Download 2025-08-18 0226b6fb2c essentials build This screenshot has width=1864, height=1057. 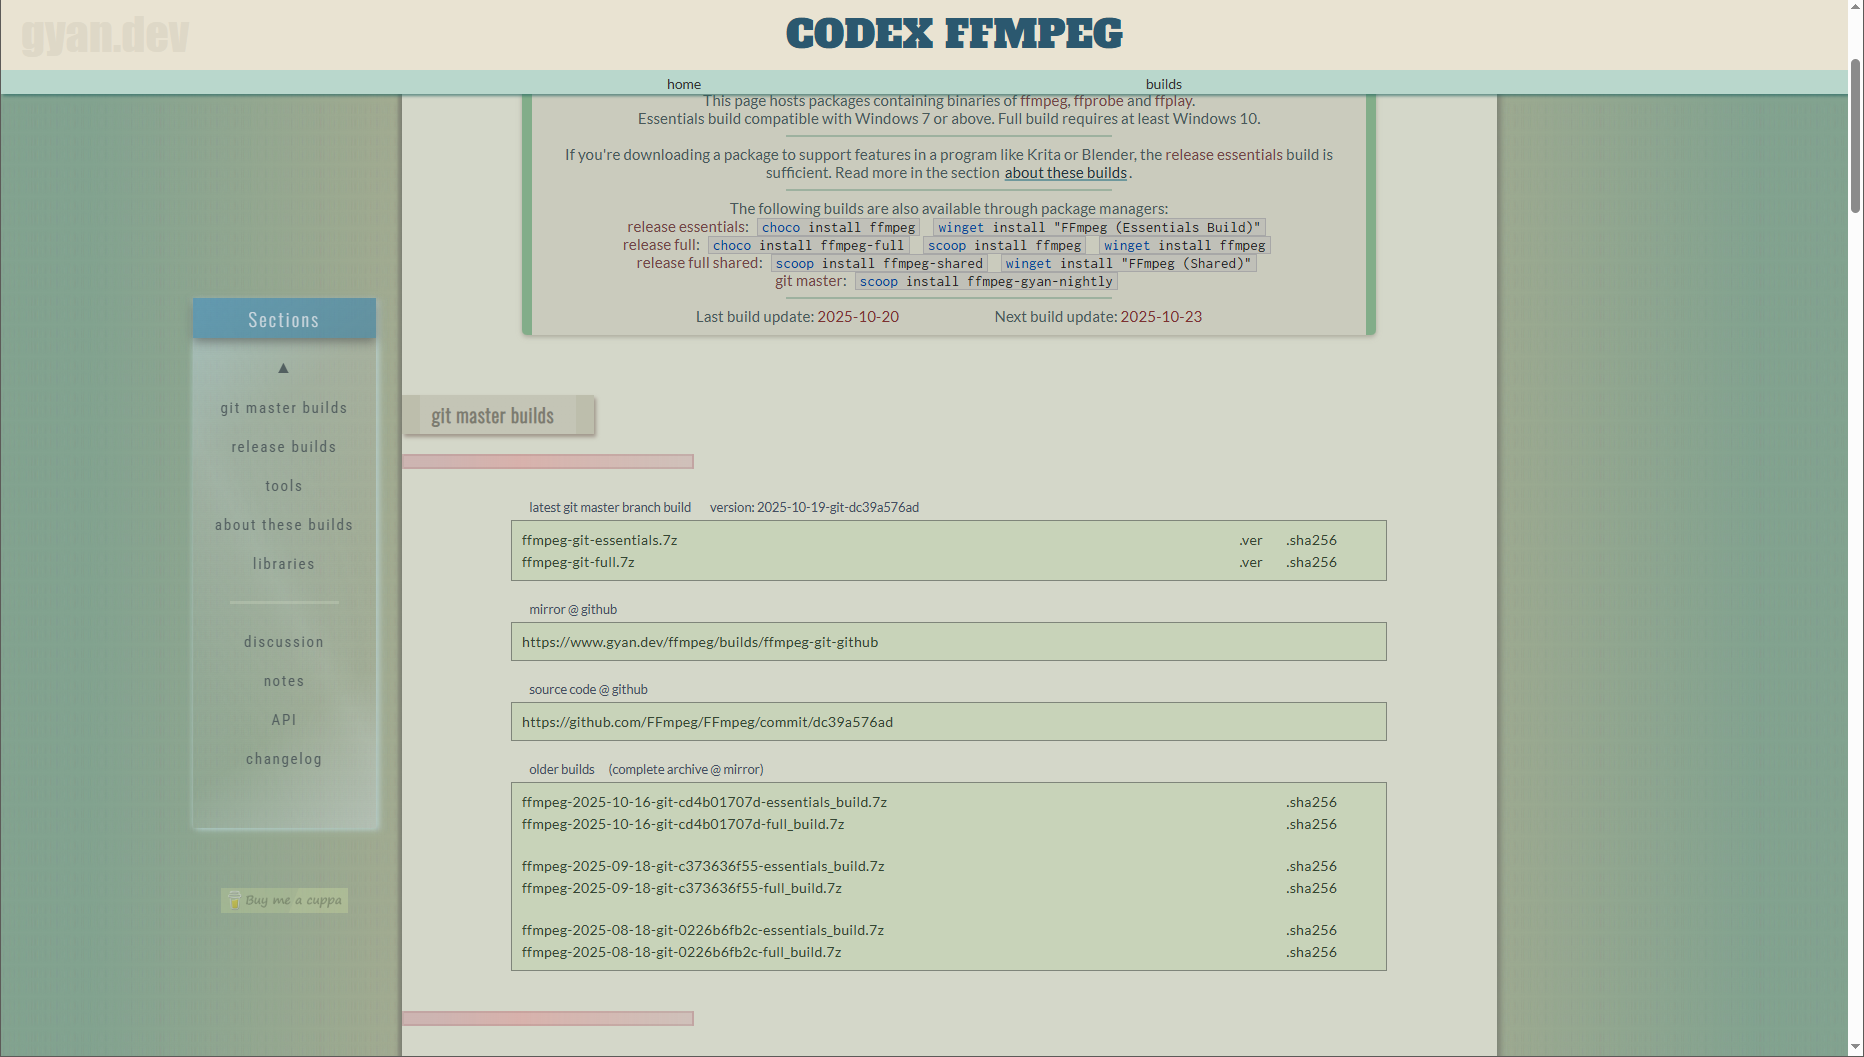pyautogui.click(x=703, y=930)
